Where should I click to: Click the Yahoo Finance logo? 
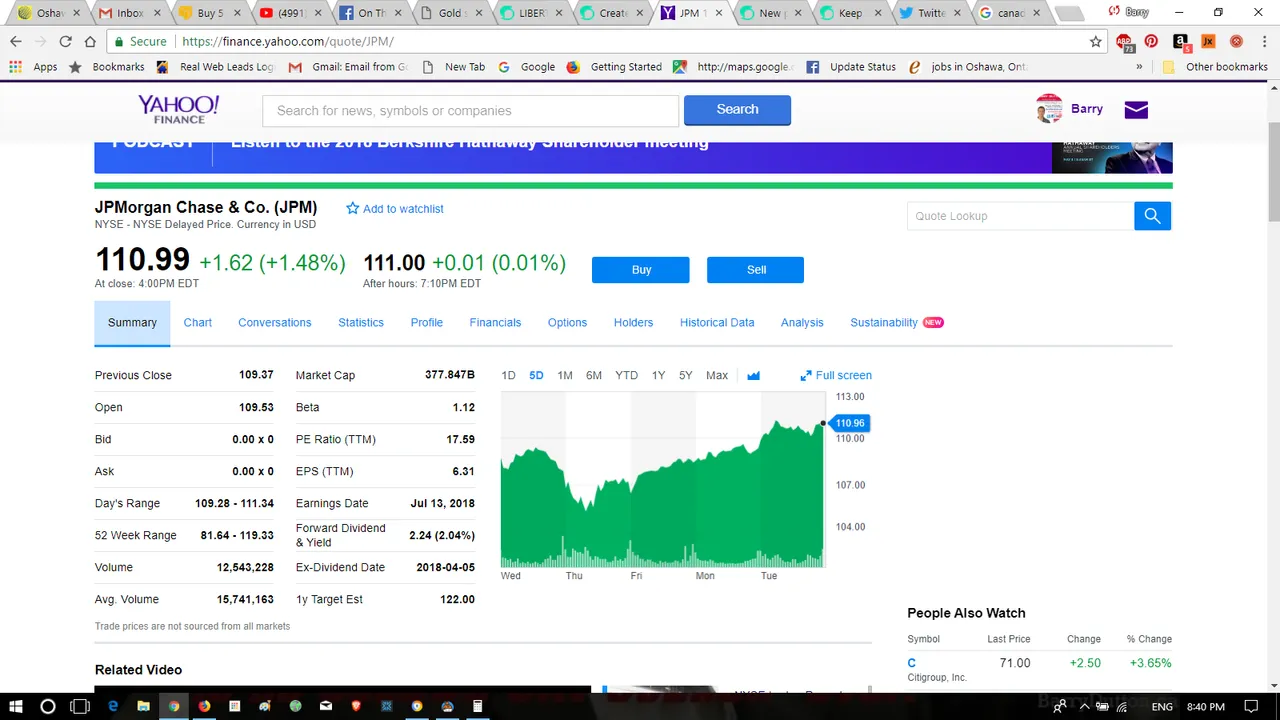(179, 109)
